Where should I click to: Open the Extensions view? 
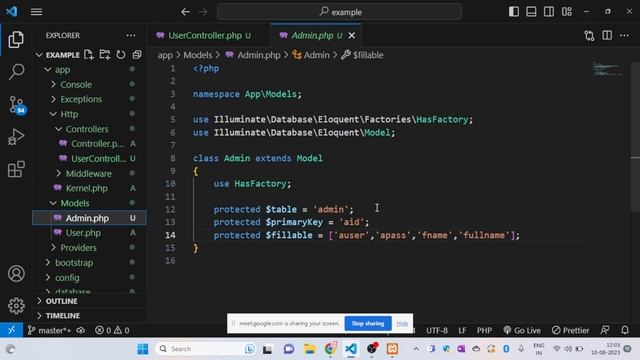pyautogui.click(x=16, y=169)
